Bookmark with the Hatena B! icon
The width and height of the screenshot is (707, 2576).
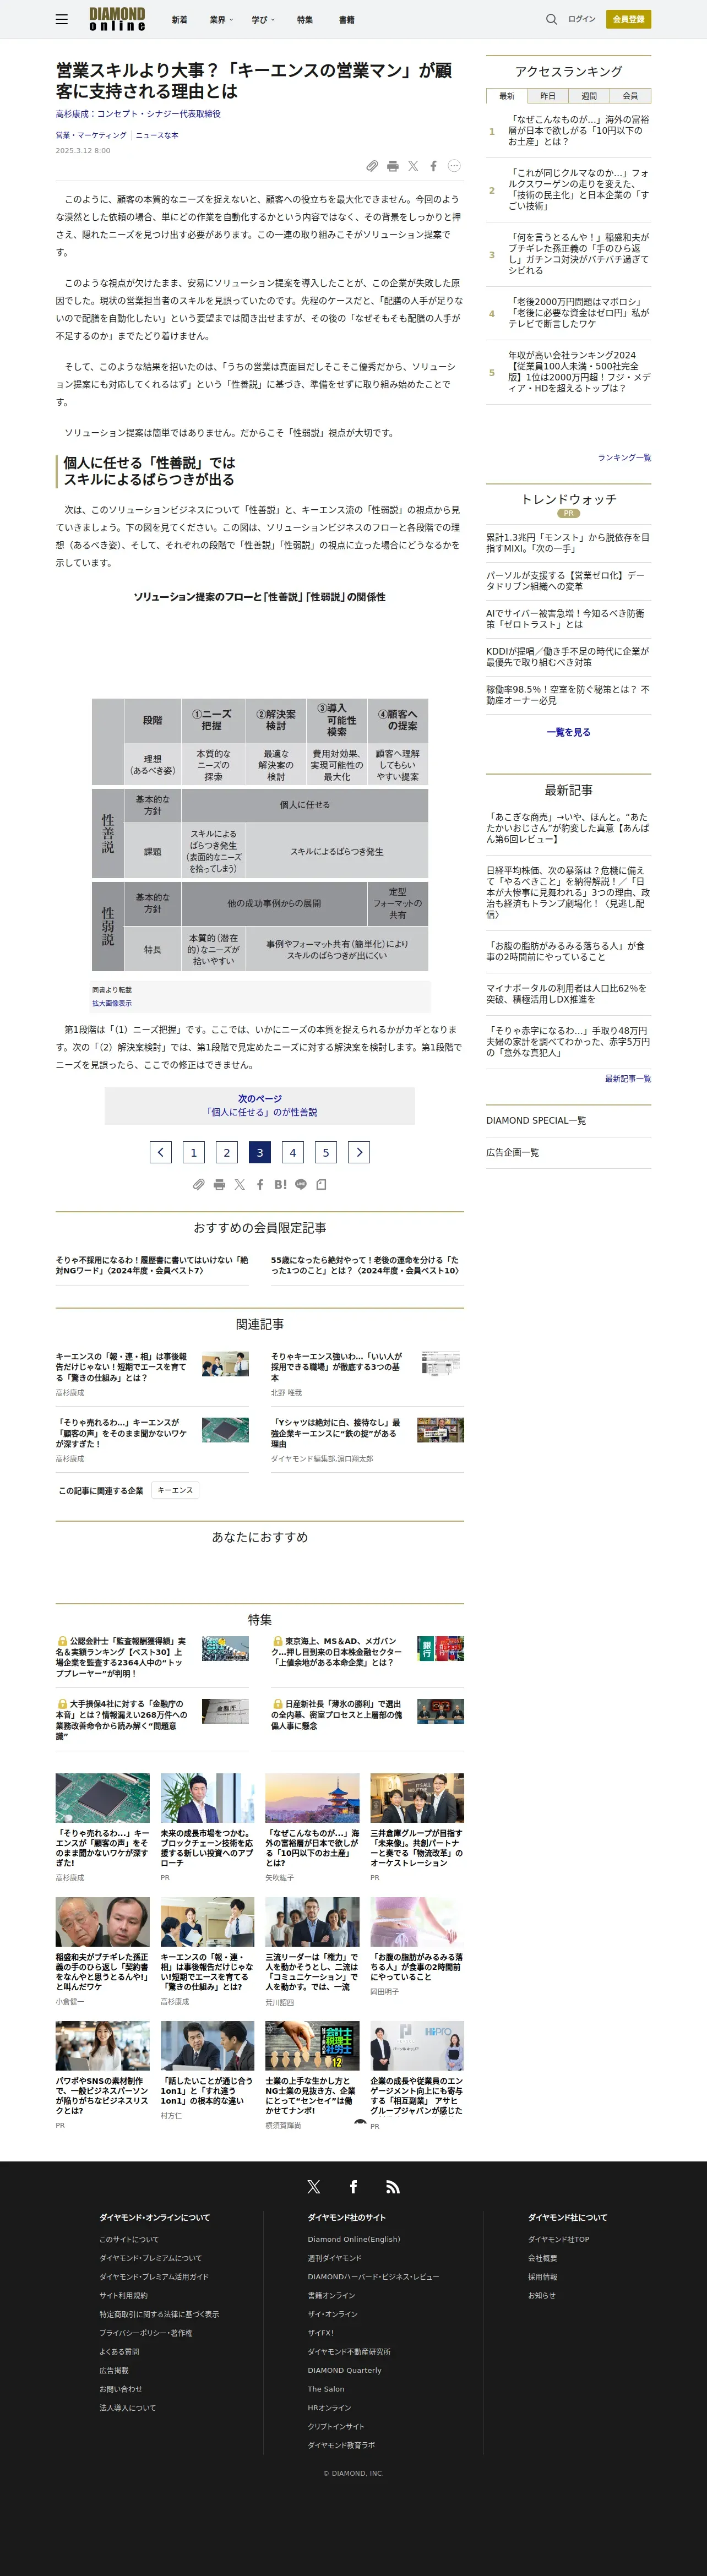click(280, 1184)
